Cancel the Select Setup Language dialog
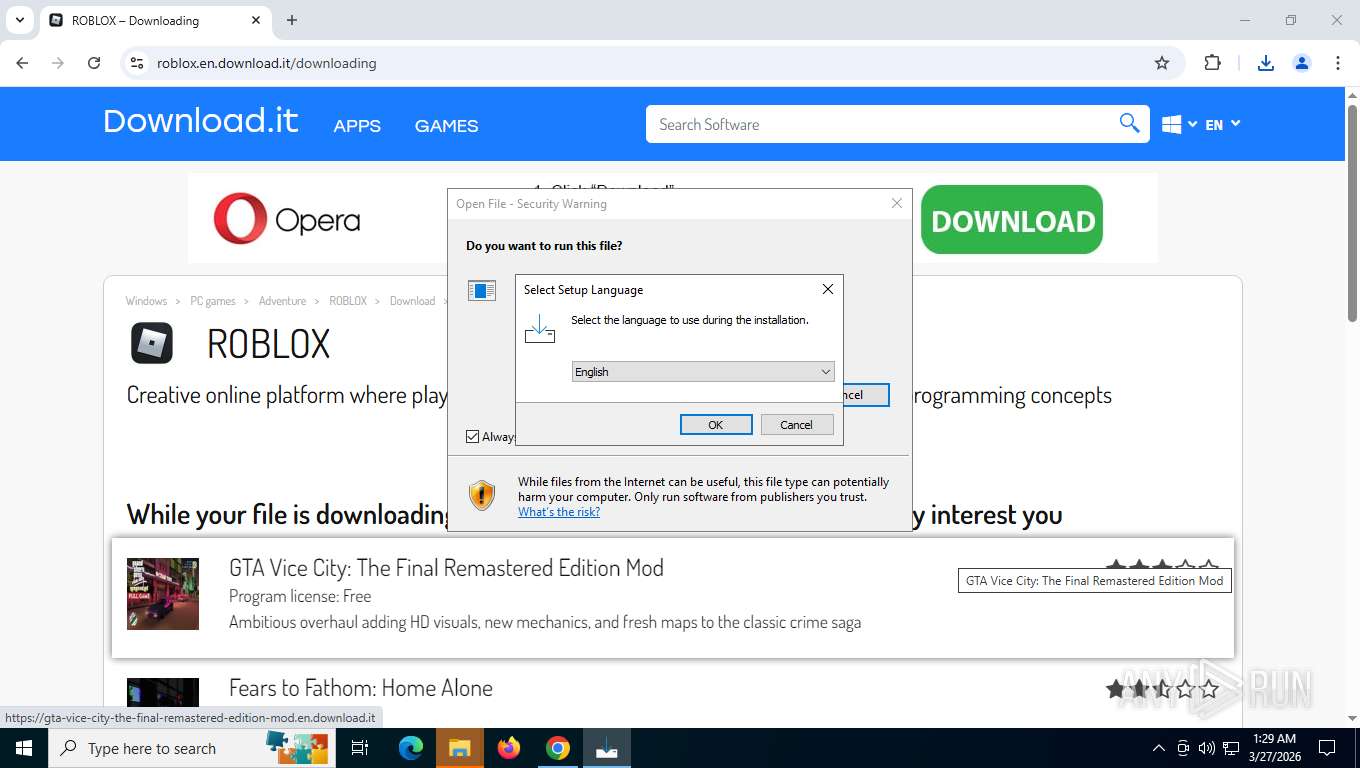The image size is (1360, 768). [x=797, y=425]
